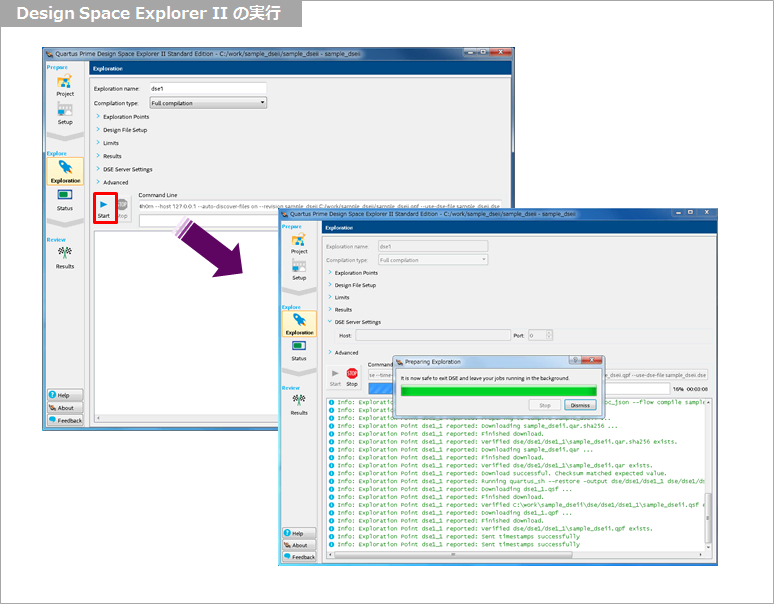Click green progress bar in dialog

point(499,391)
